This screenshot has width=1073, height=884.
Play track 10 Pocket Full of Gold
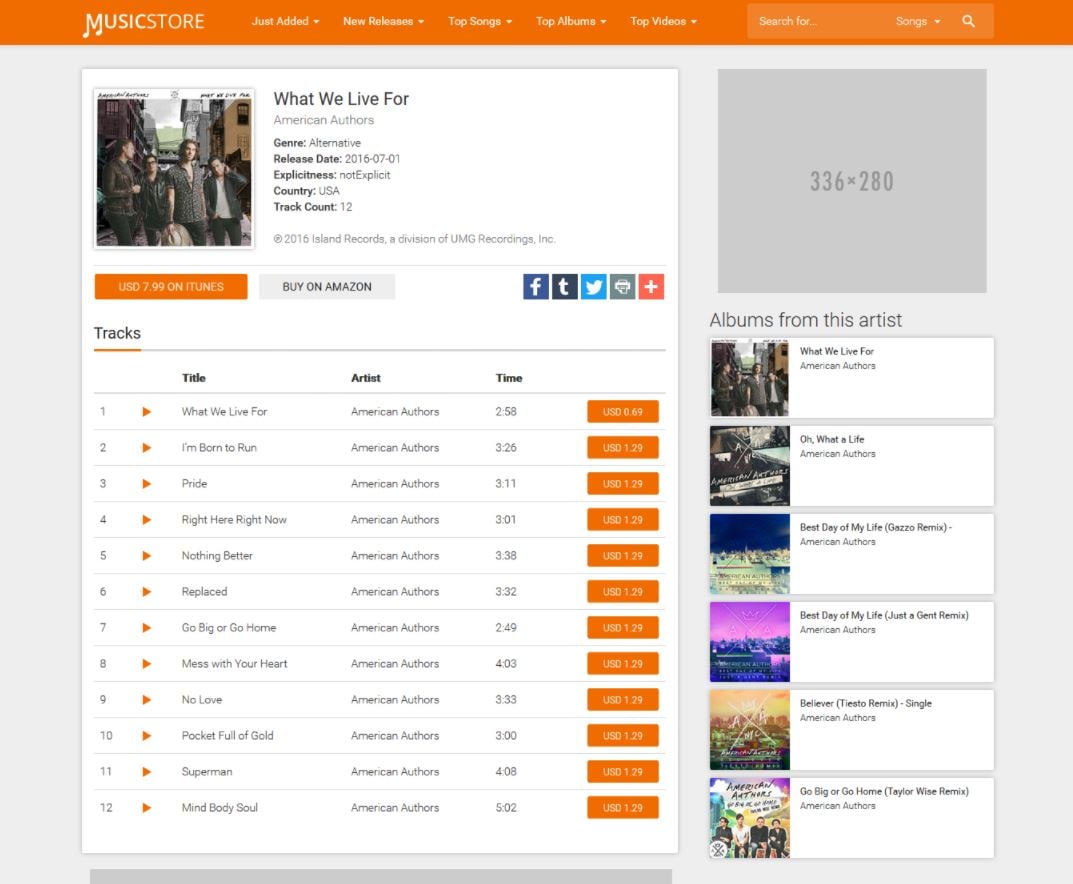146,736
